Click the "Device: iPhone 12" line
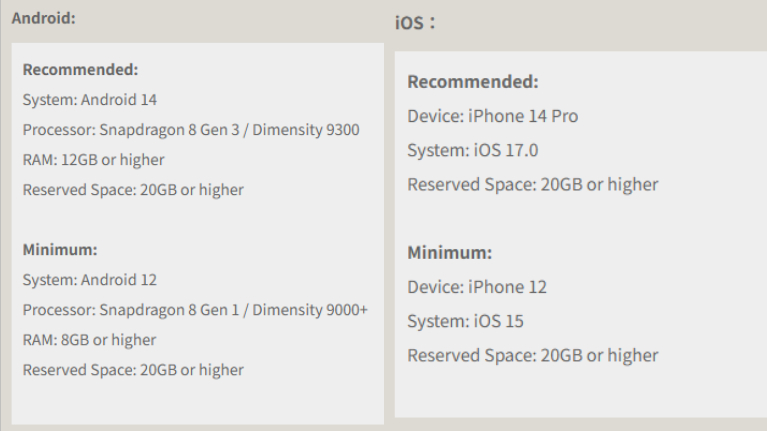767x431 pixels. (477, 287)
